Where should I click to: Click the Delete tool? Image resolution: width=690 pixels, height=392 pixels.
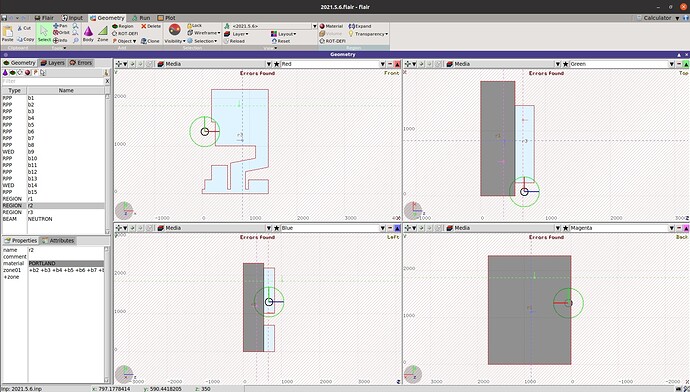coord(150,26)
